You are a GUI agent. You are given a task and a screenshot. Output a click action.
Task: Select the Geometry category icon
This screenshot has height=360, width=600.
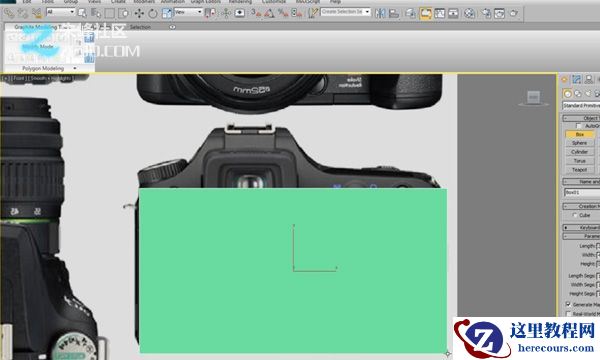pos(567,94)
